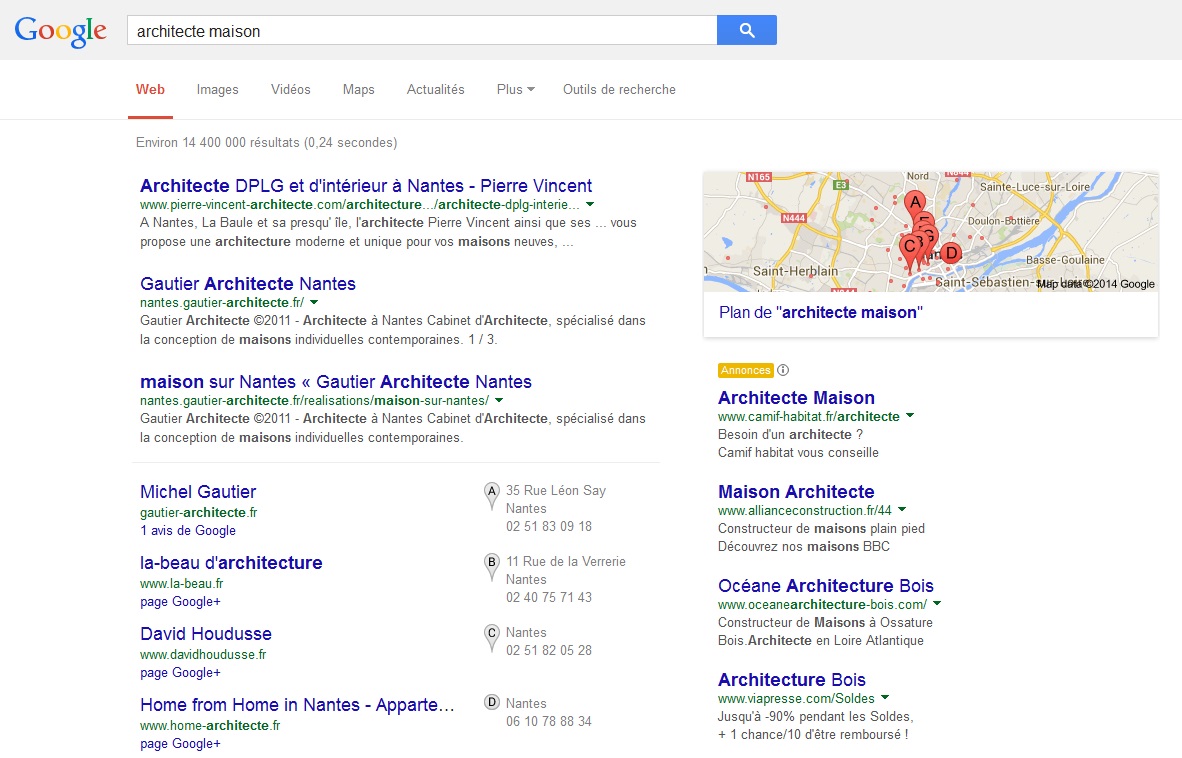Open the Michel Gautier local listing
The image size is (1182, 758).
pos(198,491)
